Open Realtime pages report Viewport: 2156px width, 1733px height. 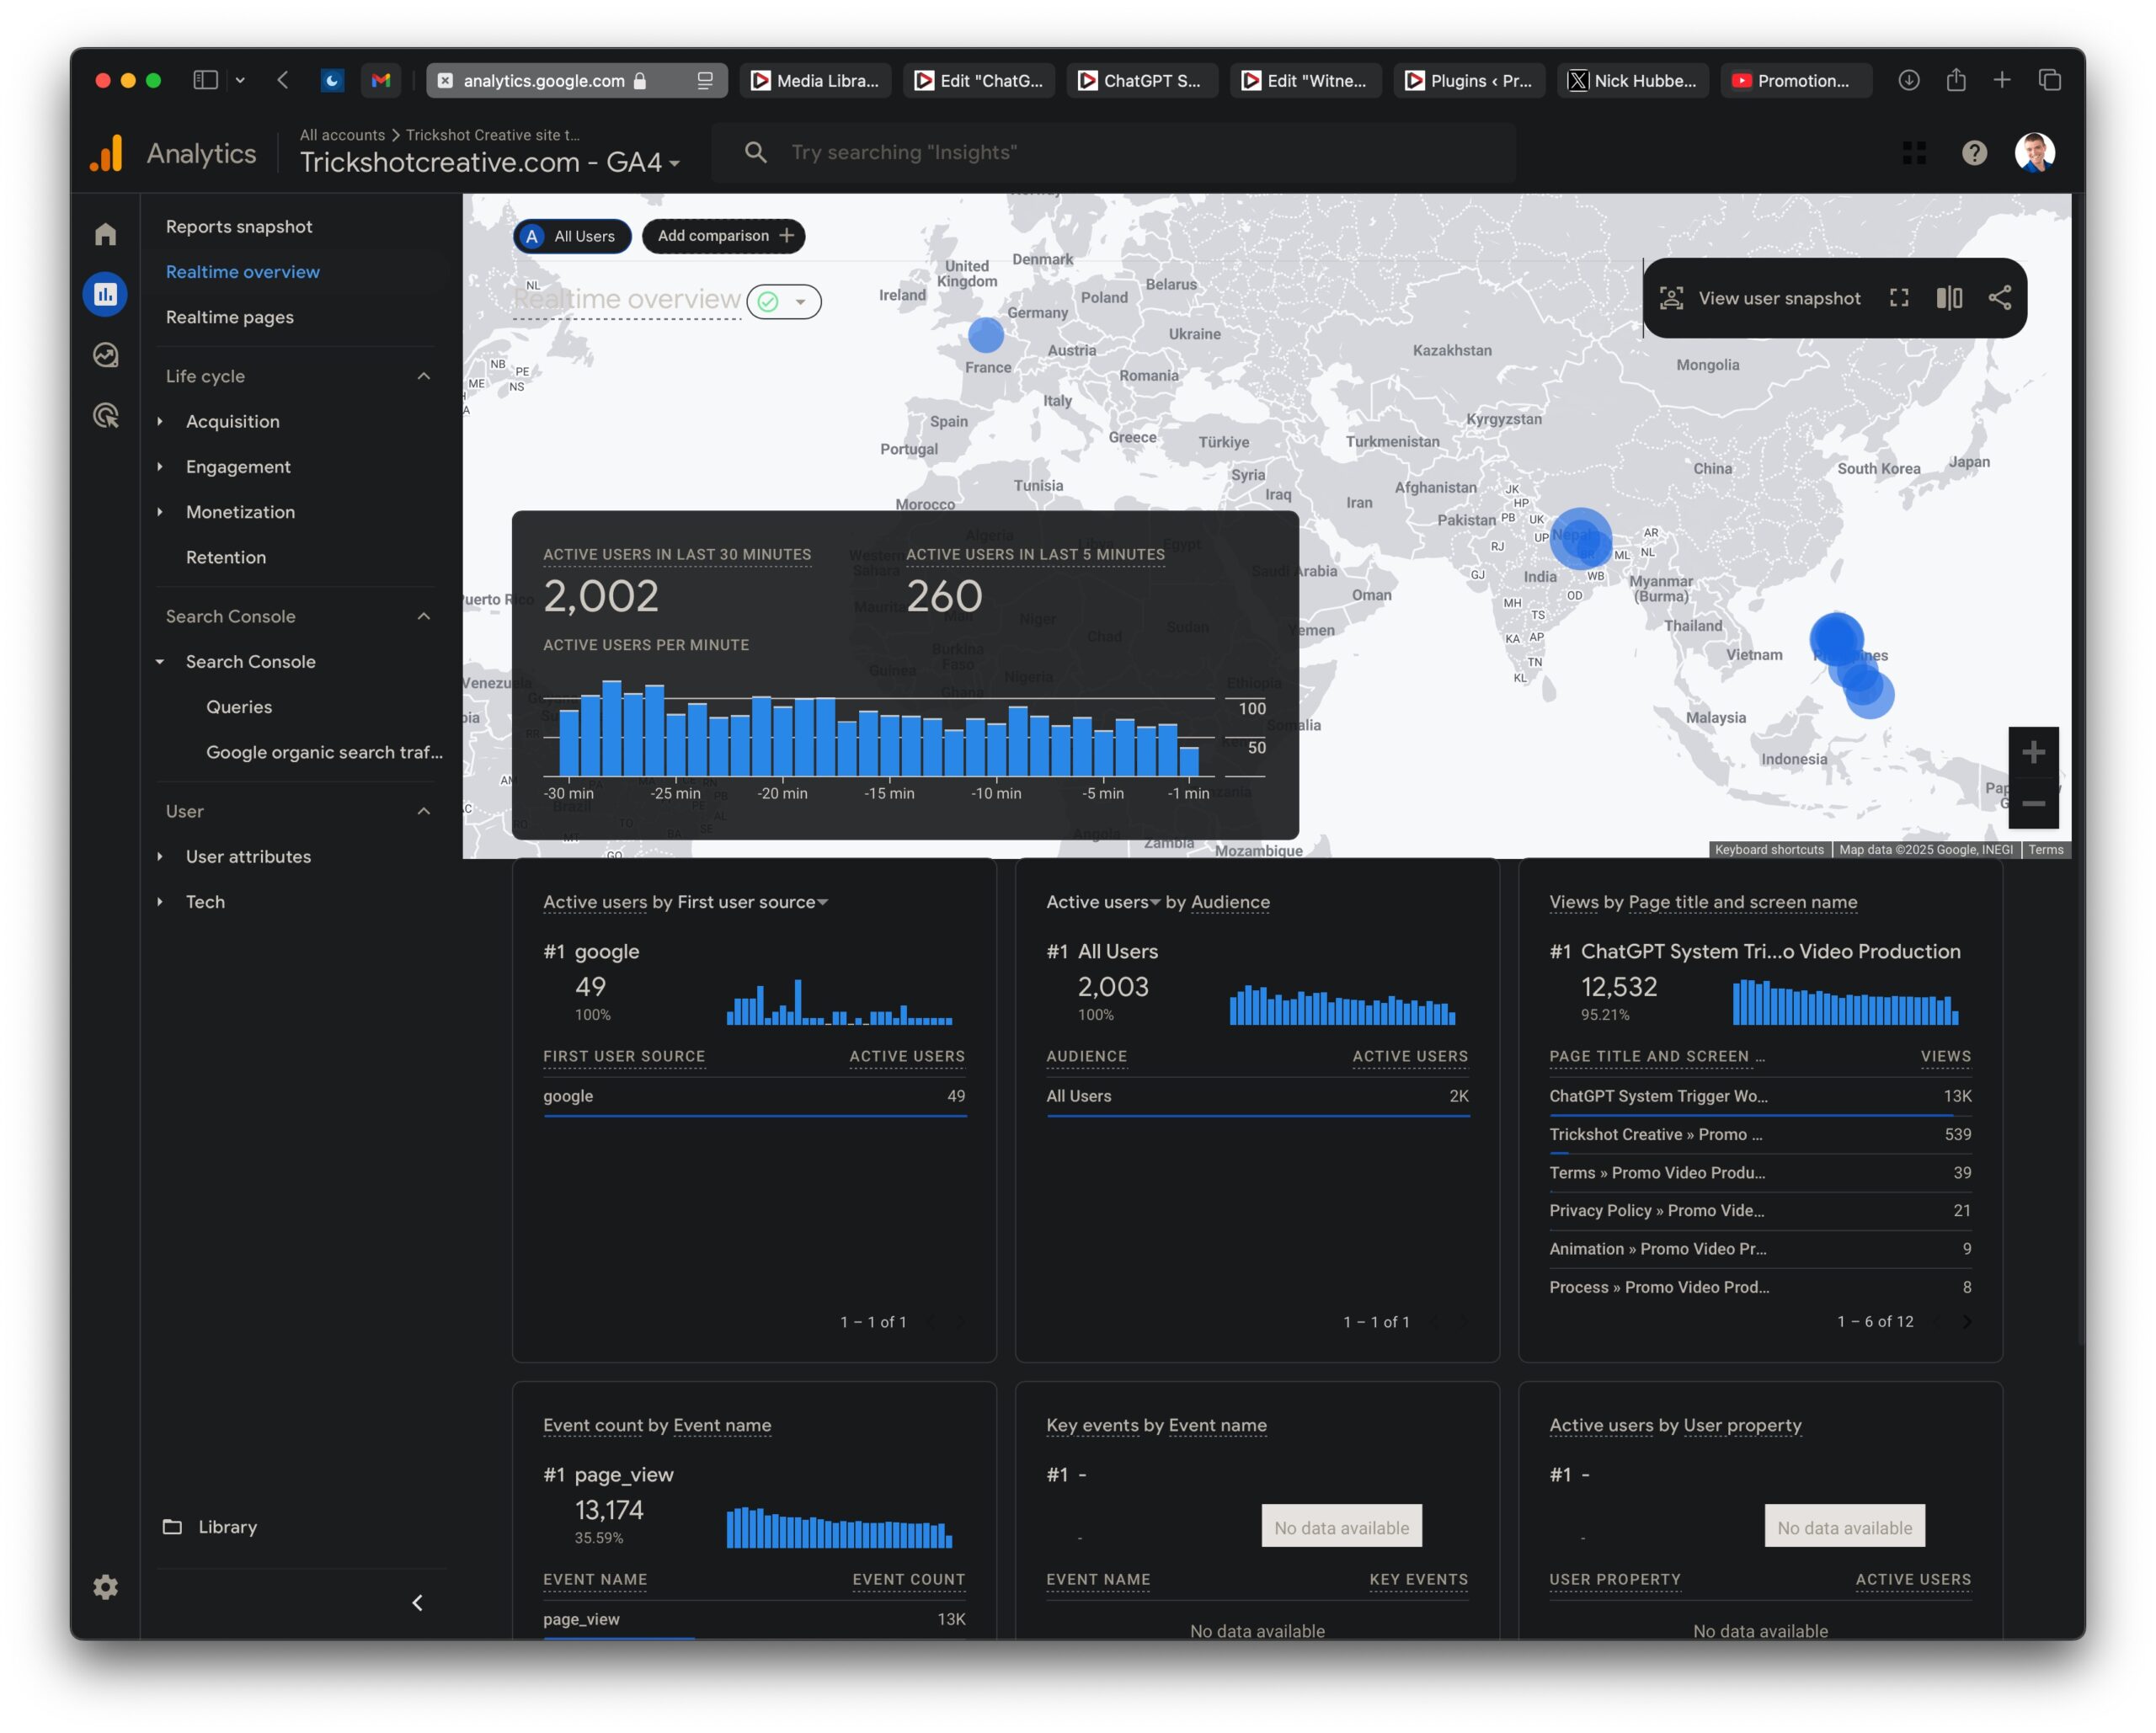click(x=230, y=317)
